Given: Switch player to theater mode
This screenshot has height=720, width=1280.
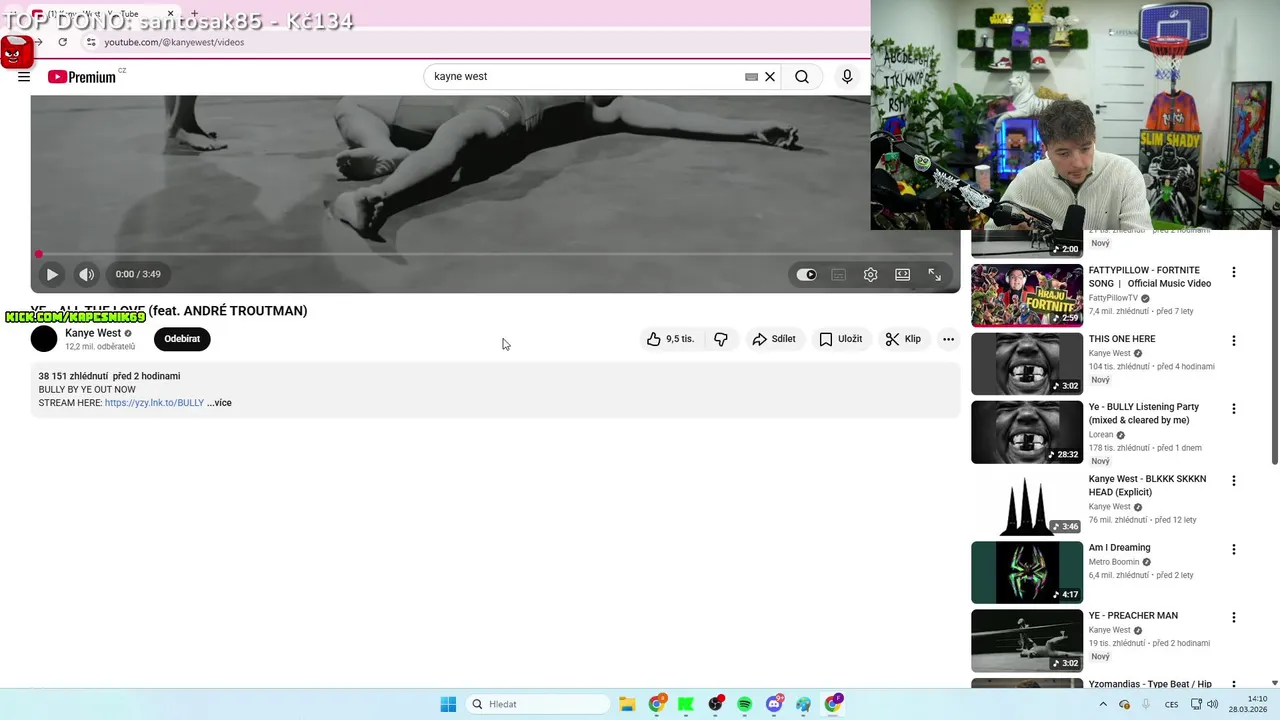Looking at the screenshot, I should pos(903,274).
